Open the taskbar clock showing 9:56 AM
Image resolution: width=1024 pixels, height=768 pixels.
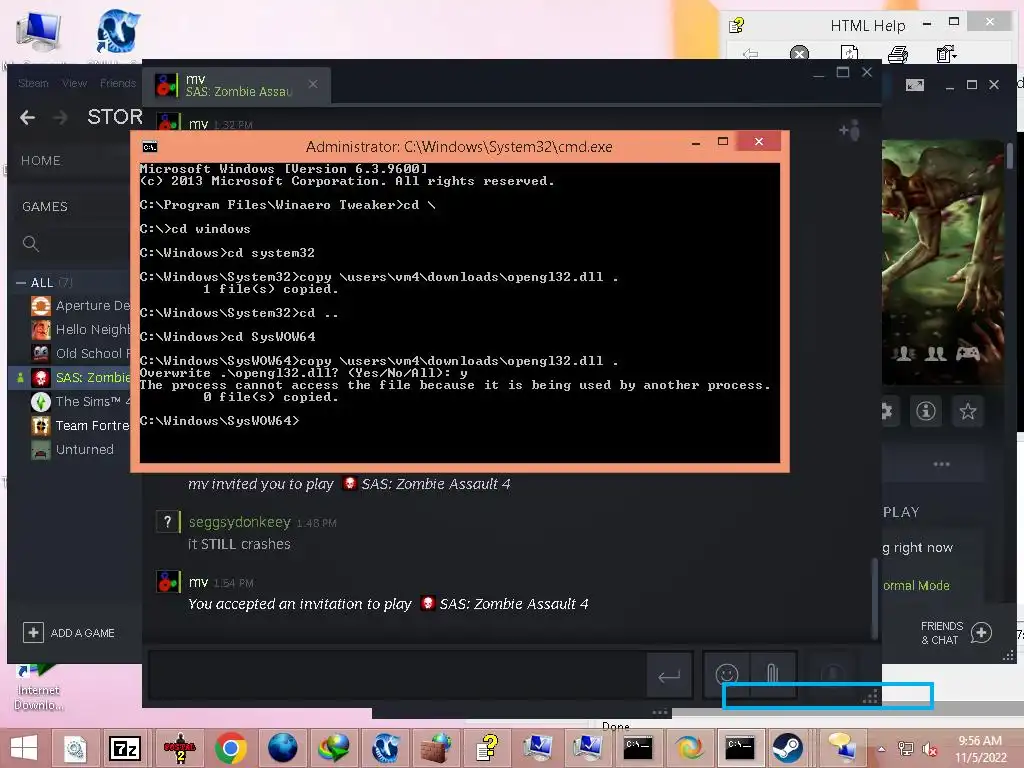click(x=980, y=749)
